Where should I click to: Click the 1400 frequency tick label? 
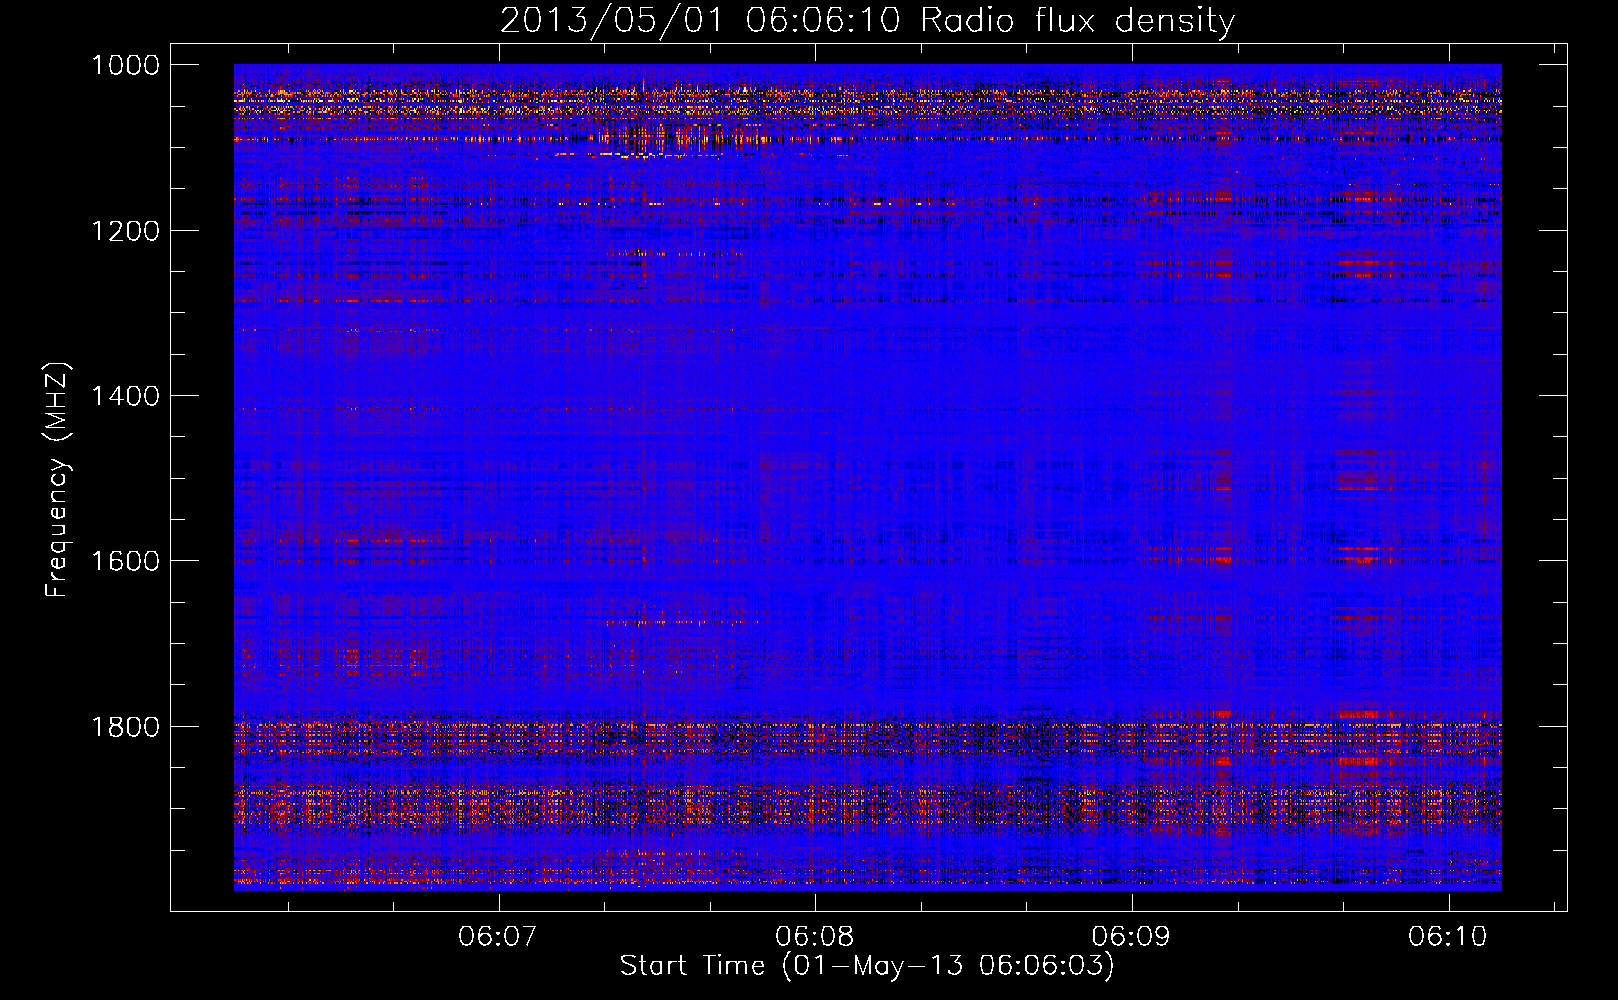(x=125, y=396)
